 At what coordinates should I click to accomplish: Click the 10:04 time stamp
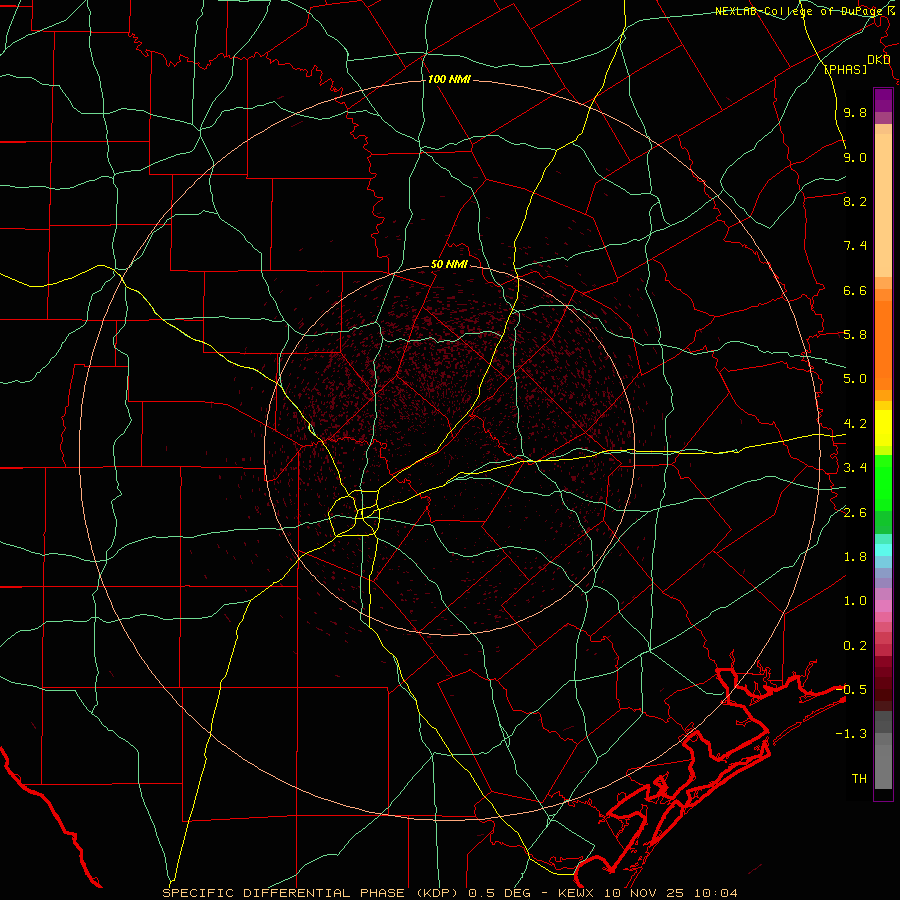pyautogui.click(x=716, y=893)
